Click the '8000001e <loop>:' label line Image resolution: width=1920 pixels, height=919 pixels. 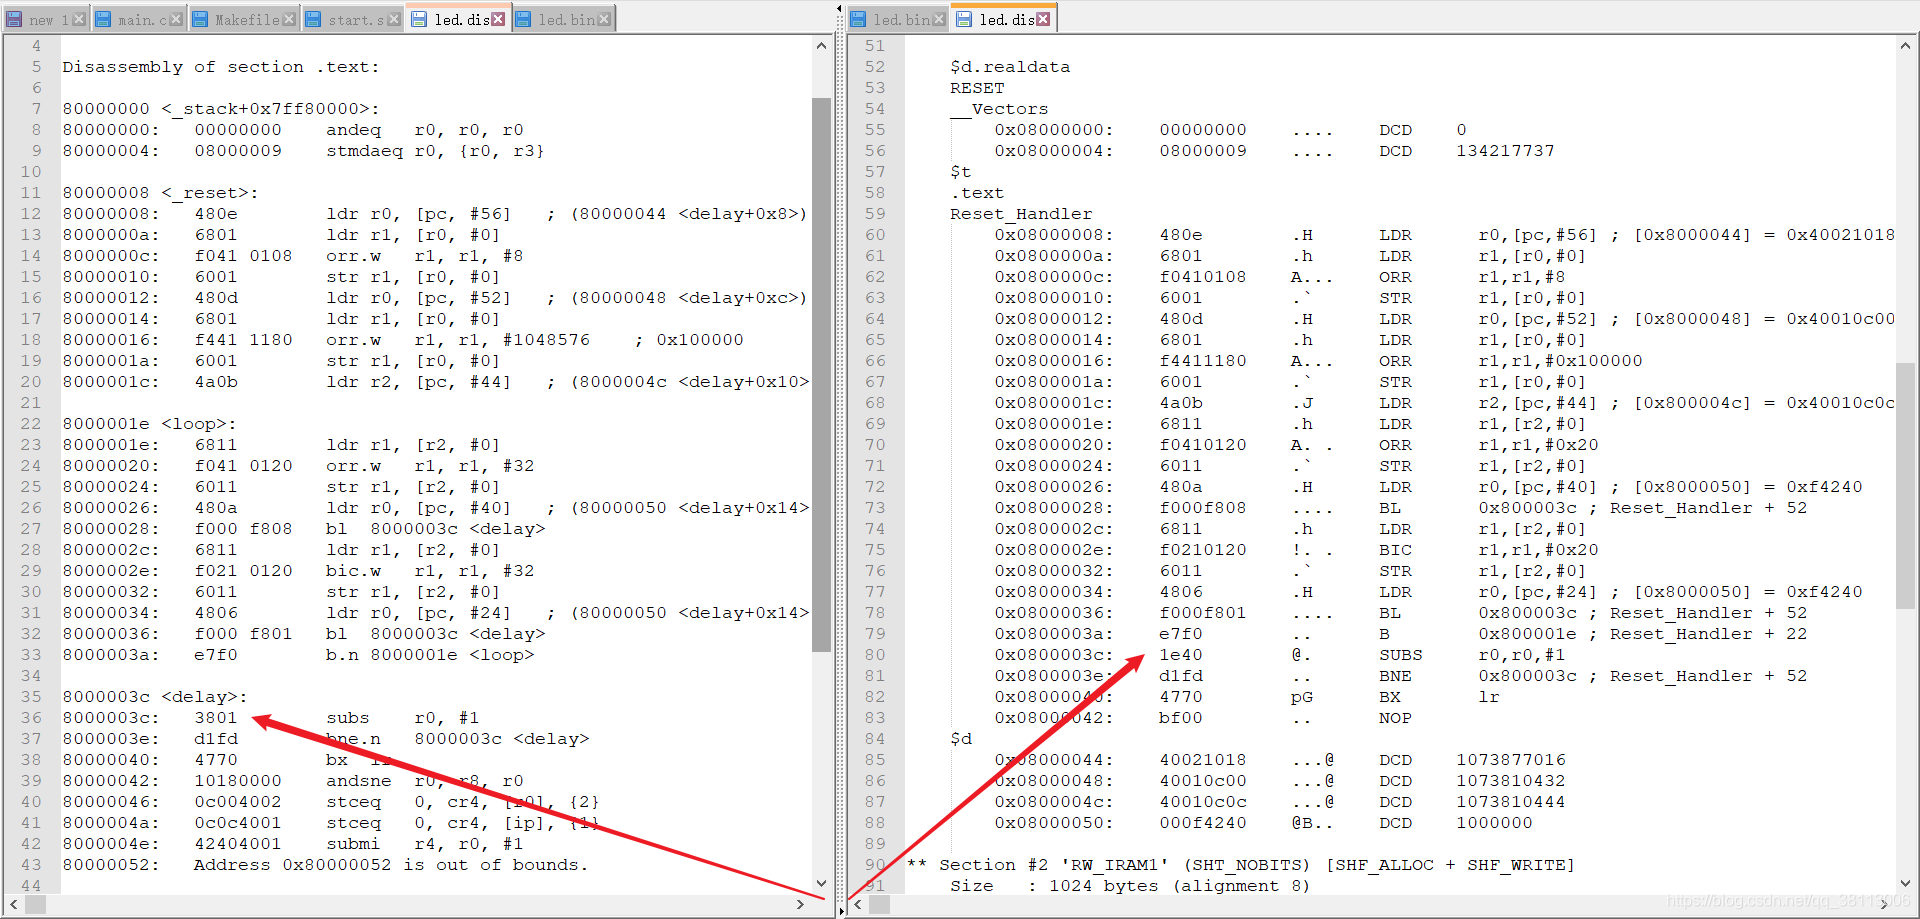point(150,424)
